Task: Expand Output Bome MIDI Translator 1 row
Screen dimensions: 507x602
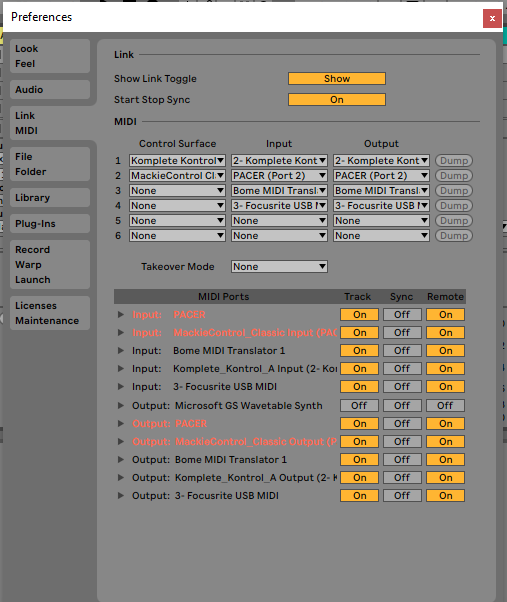Action: (x=121, y=460)
